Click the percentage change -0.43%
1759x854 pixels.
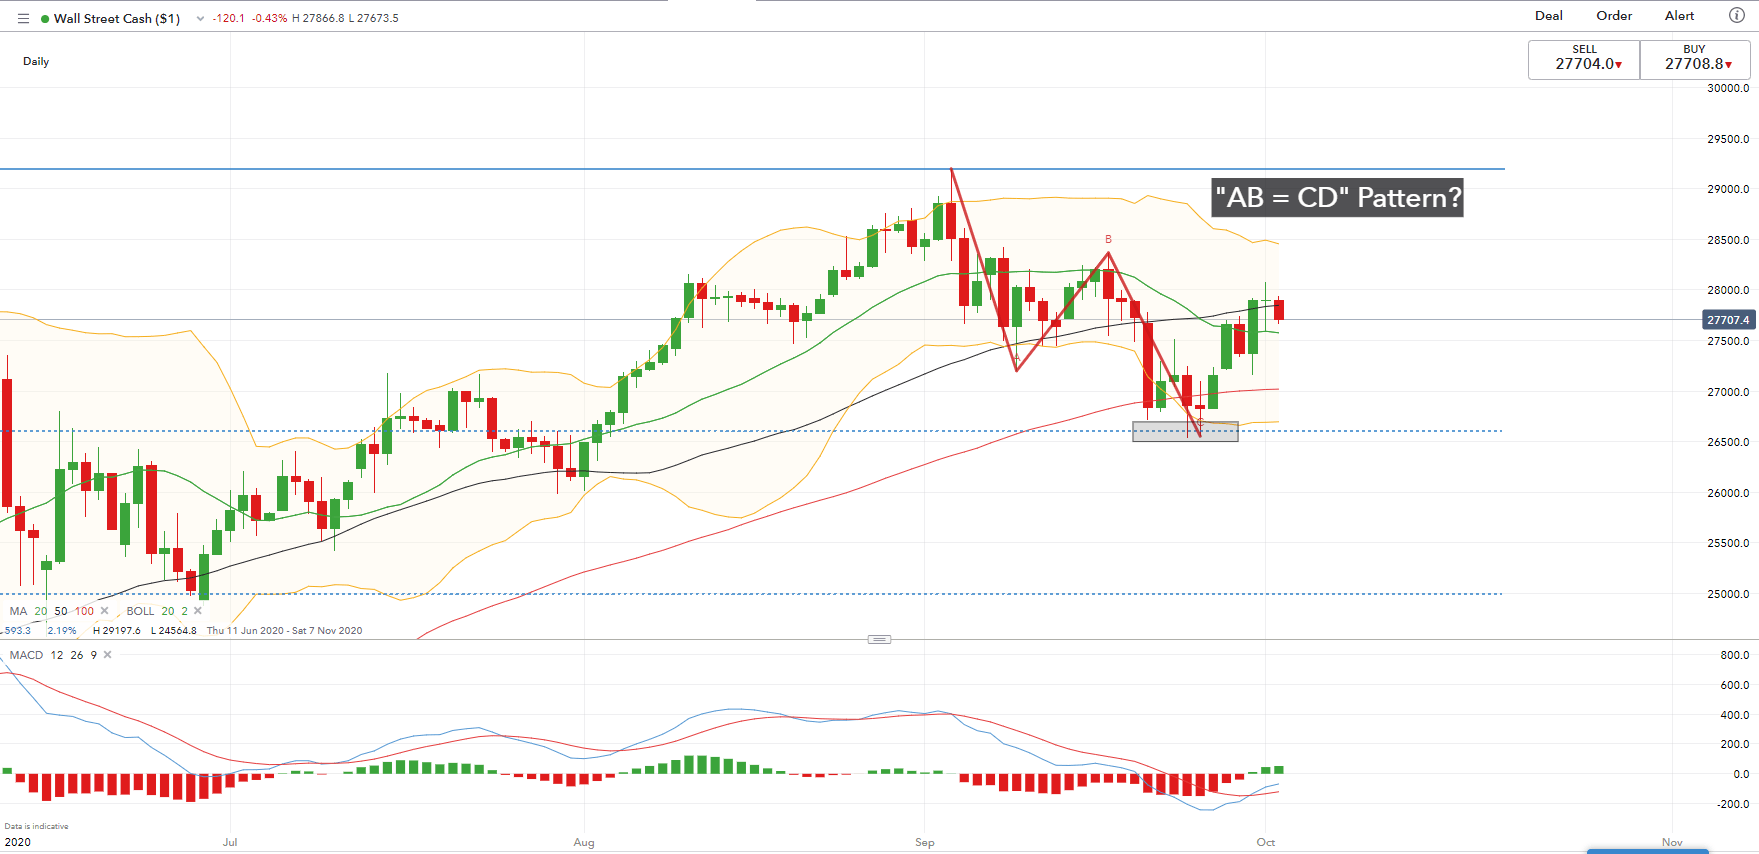269,18
